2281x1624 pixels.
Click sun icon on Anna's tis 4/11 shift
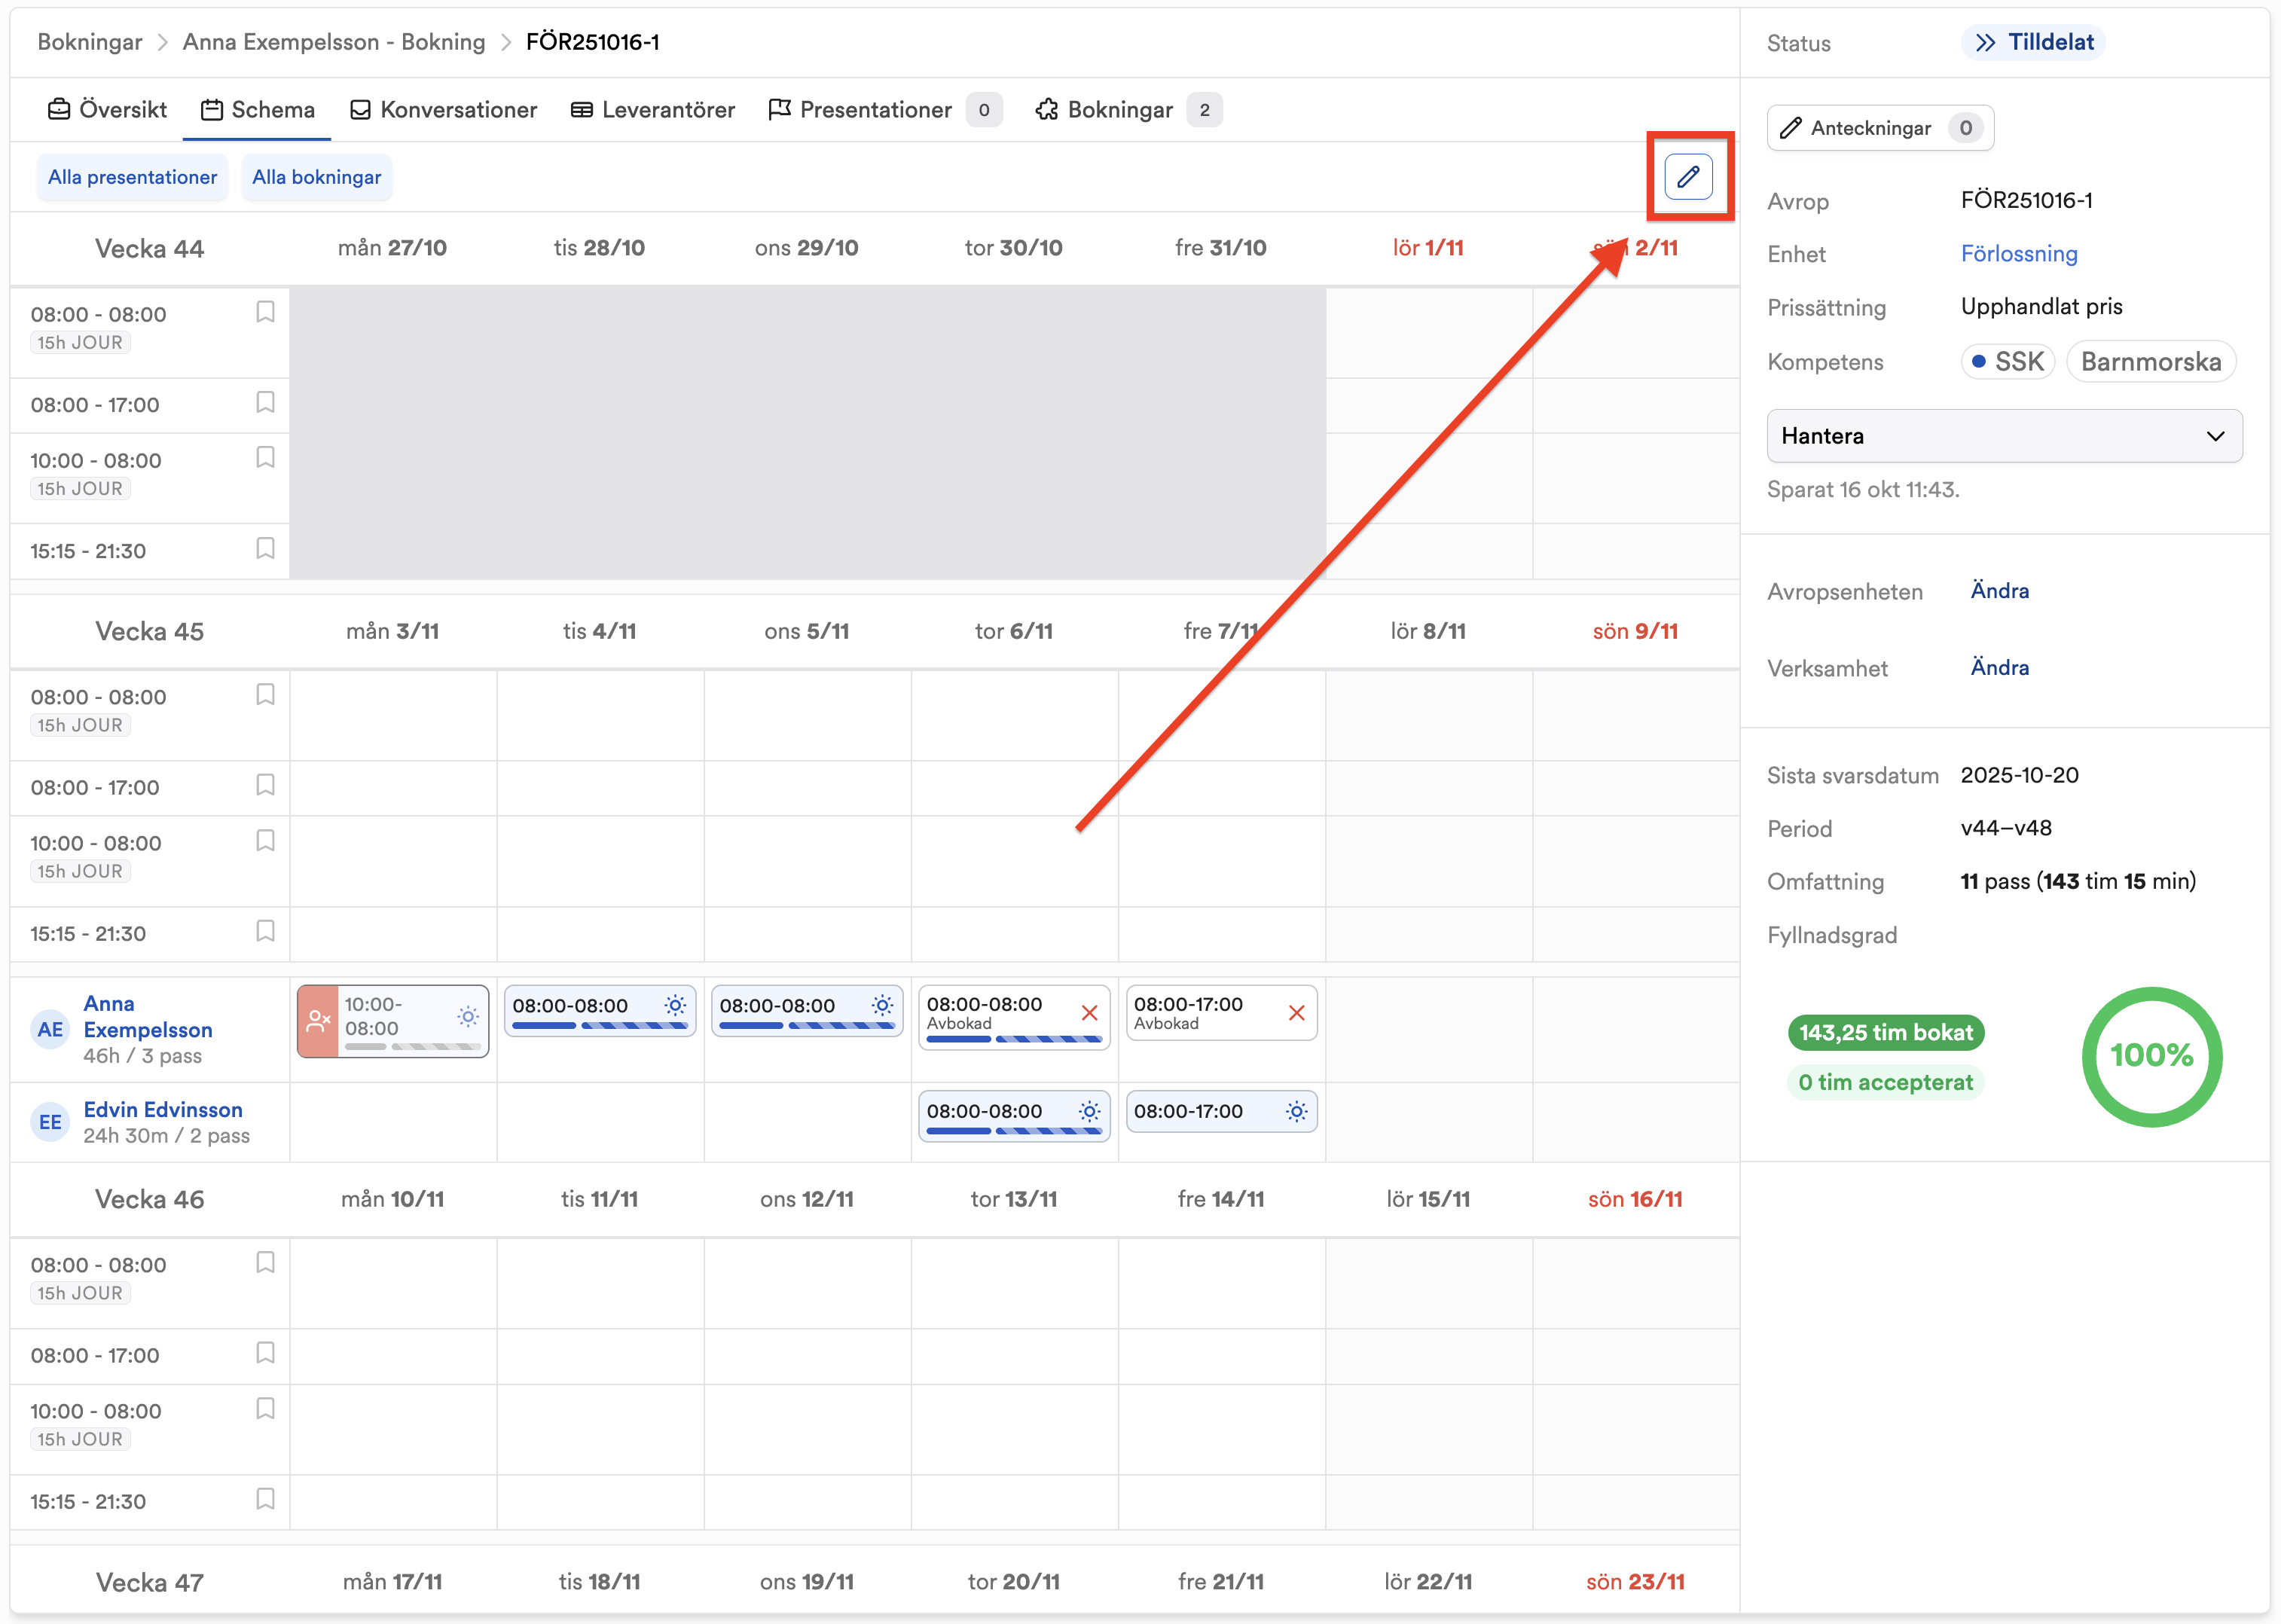[x=675, y=1005]
